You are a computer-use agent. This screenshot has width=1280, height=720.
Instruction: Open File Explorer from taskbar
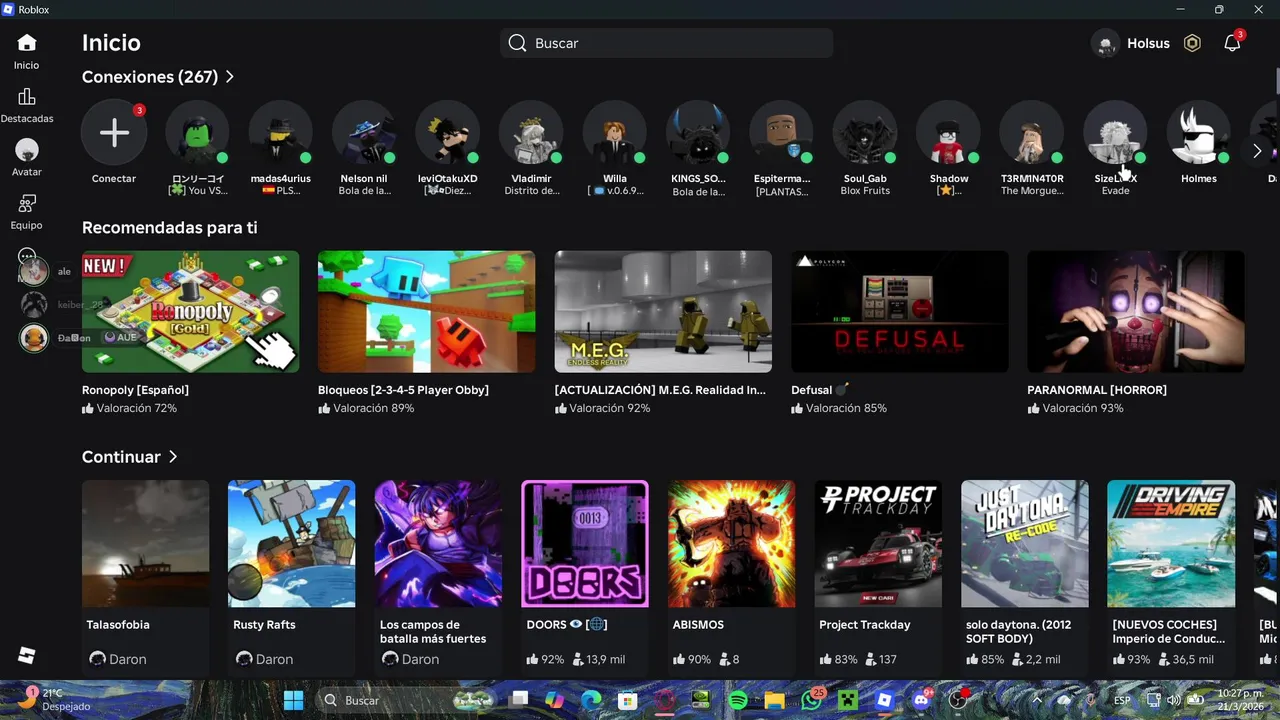[x=775, y=700]
